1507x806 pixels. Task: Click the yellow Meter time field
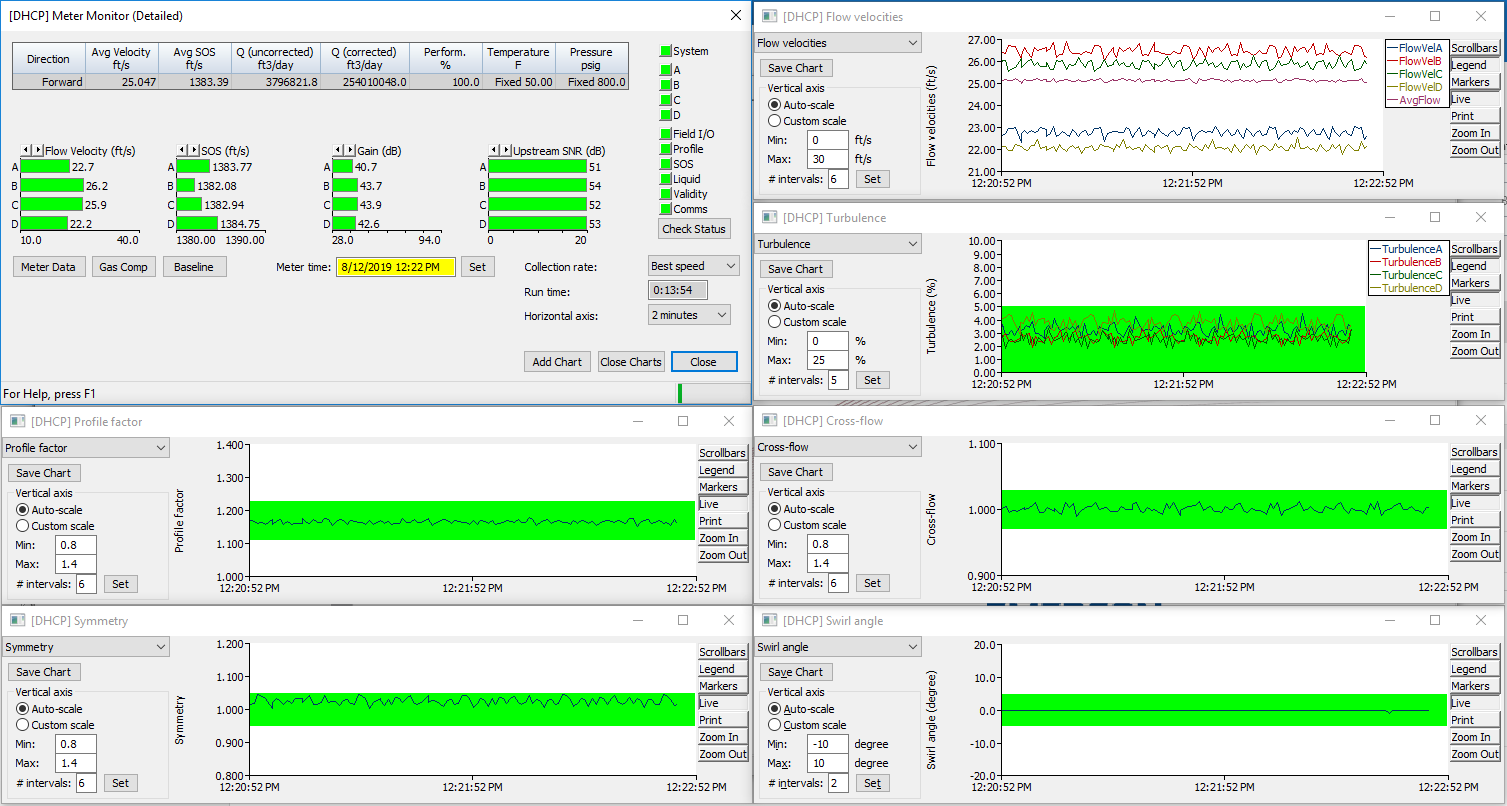[x=396, y=267]
